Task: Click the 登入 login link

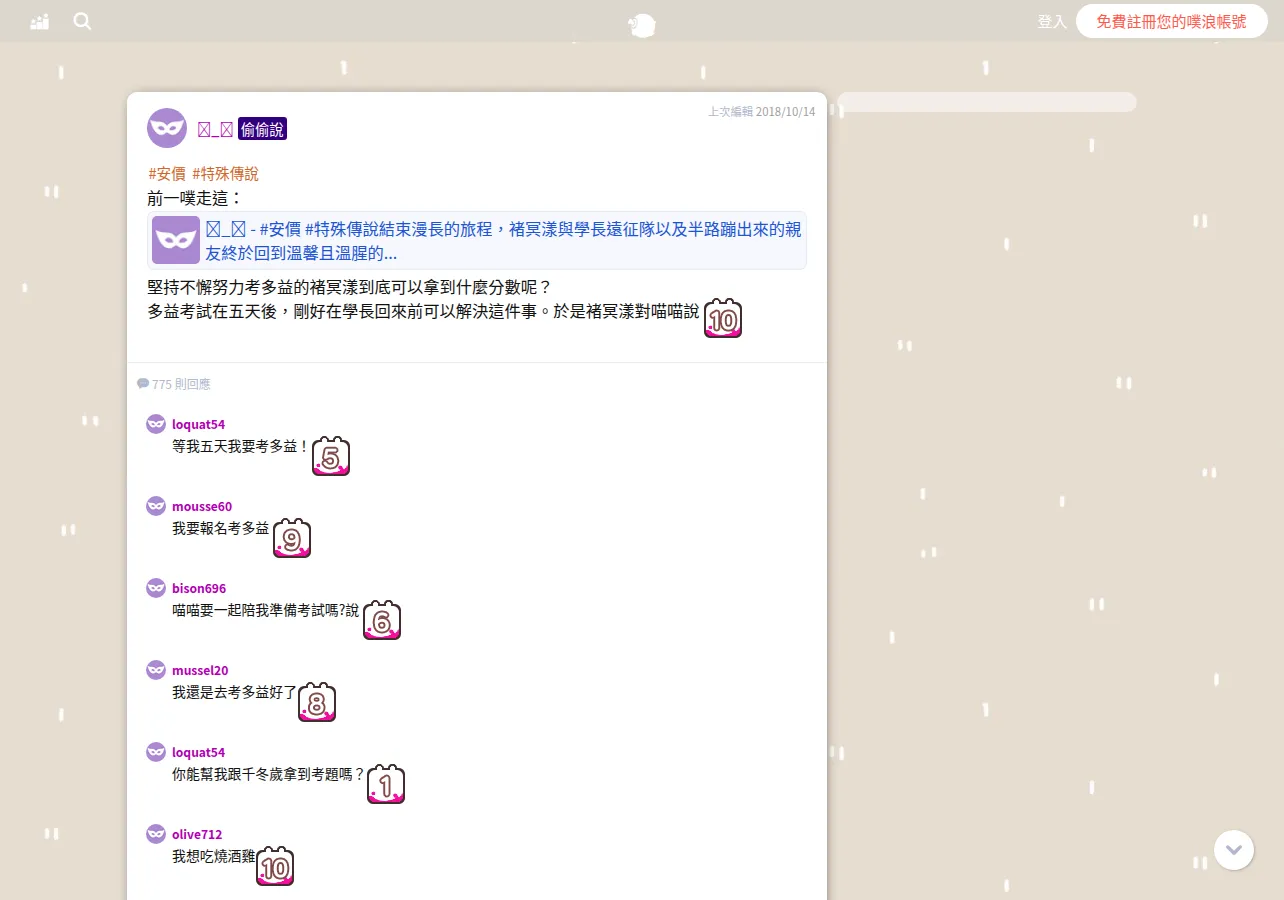Action: point(1052,21)
